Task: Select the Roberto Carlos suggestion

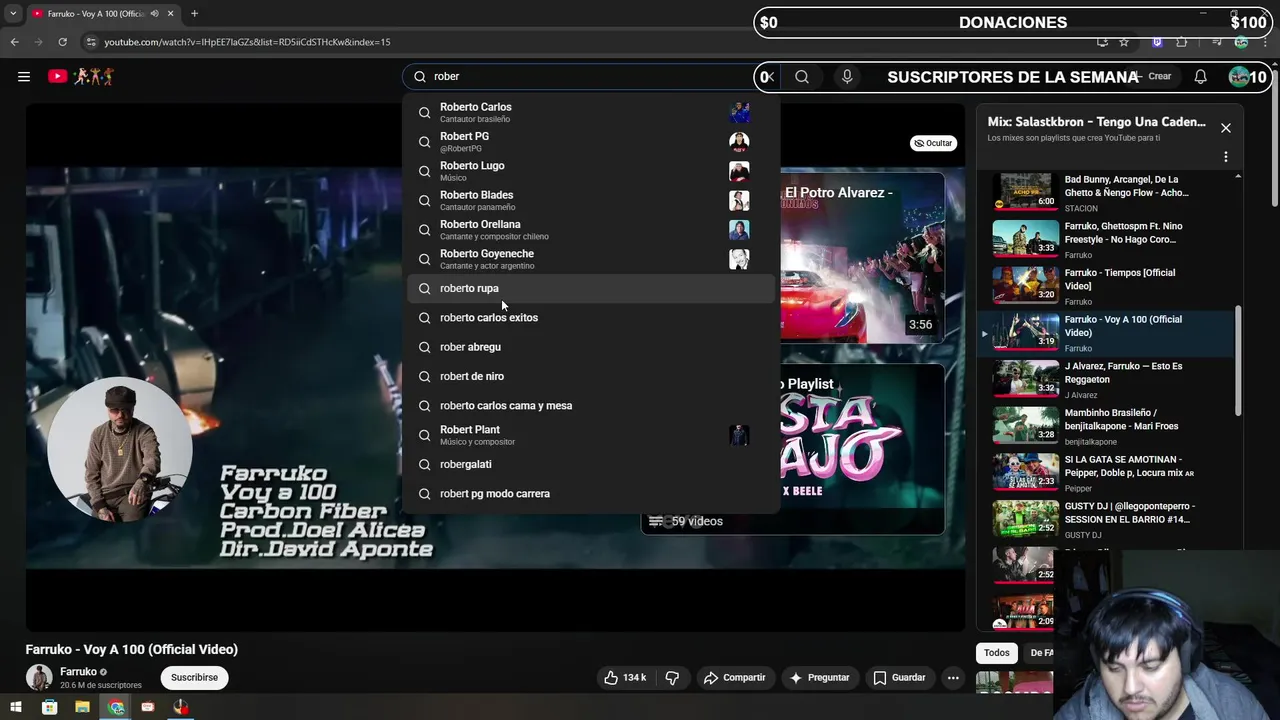Action: 591,112
